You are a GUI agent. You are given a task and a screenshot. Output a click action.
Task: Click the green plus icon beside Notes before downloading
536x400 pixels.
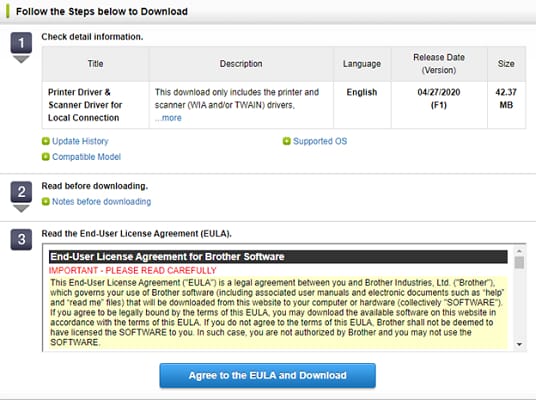(x=46, y=202)
